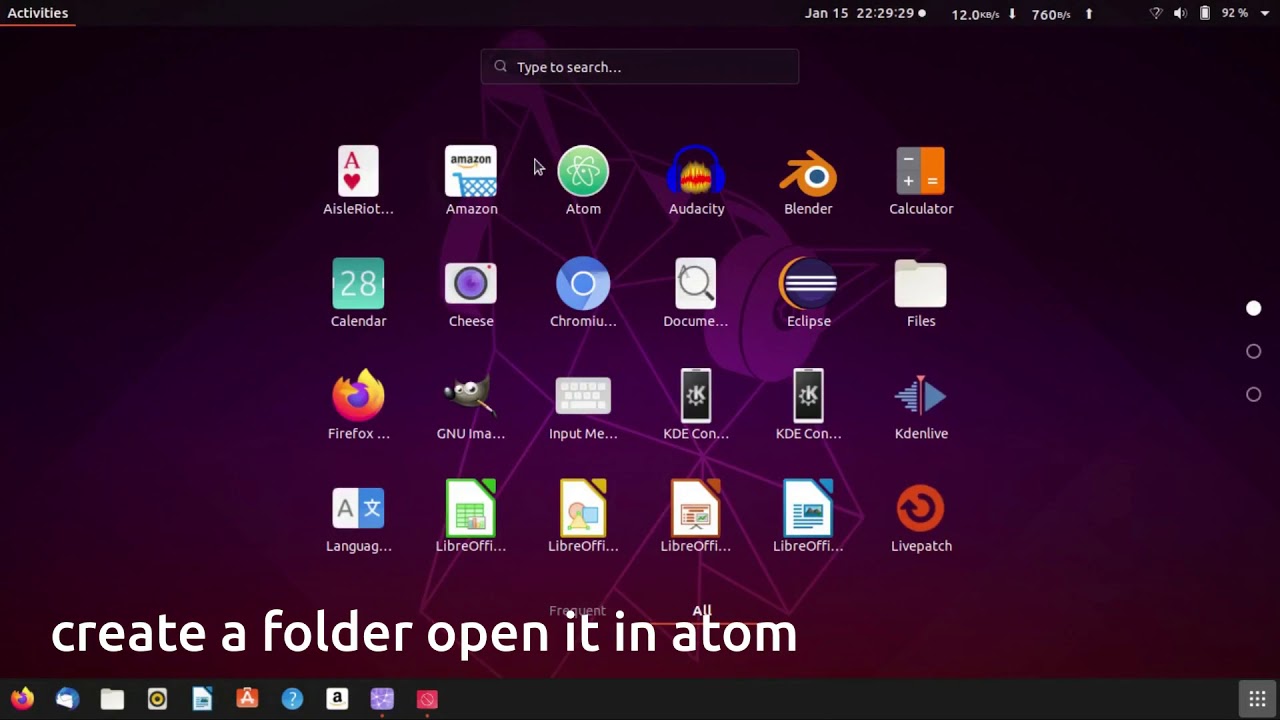Open the Amazon app in the grid
This screenshot has height=720, width=1280.
pyautogui.click(x=471, y=181)
